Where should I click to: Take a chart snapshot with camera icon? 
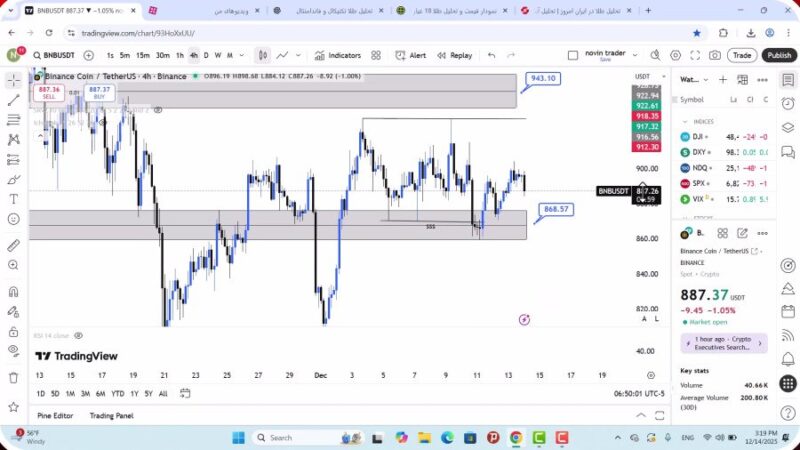point(715,55)
